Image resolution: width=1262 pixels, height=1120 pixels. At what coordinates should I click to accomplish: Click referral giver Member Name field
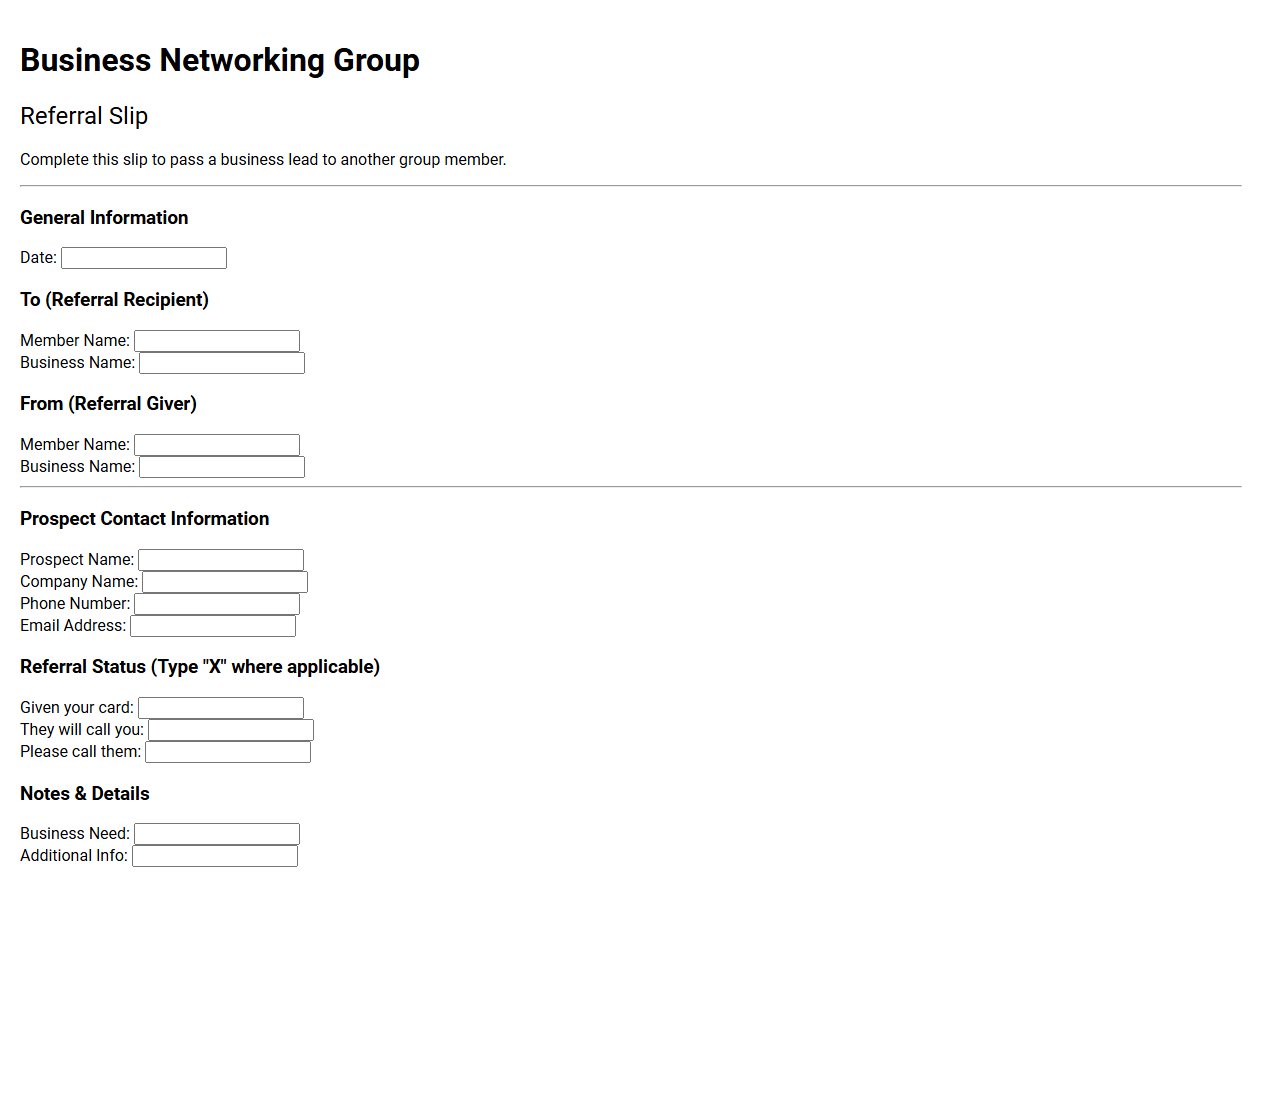[x=217, y=445]
